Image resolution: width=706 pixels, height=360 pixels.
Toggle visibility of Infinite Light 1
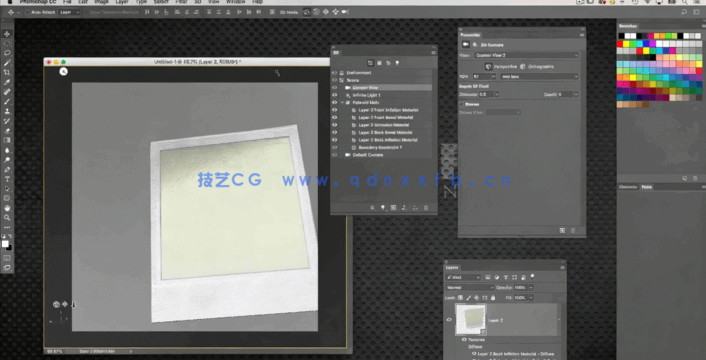[334, 95]
